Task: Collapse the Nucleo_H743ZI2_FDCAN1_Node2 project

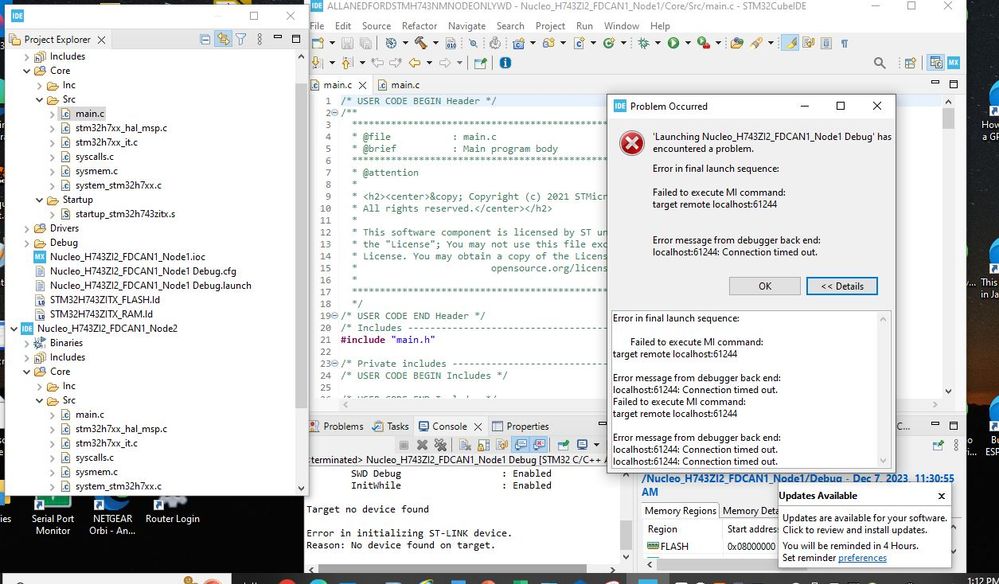Action: (x=14, y=329)
